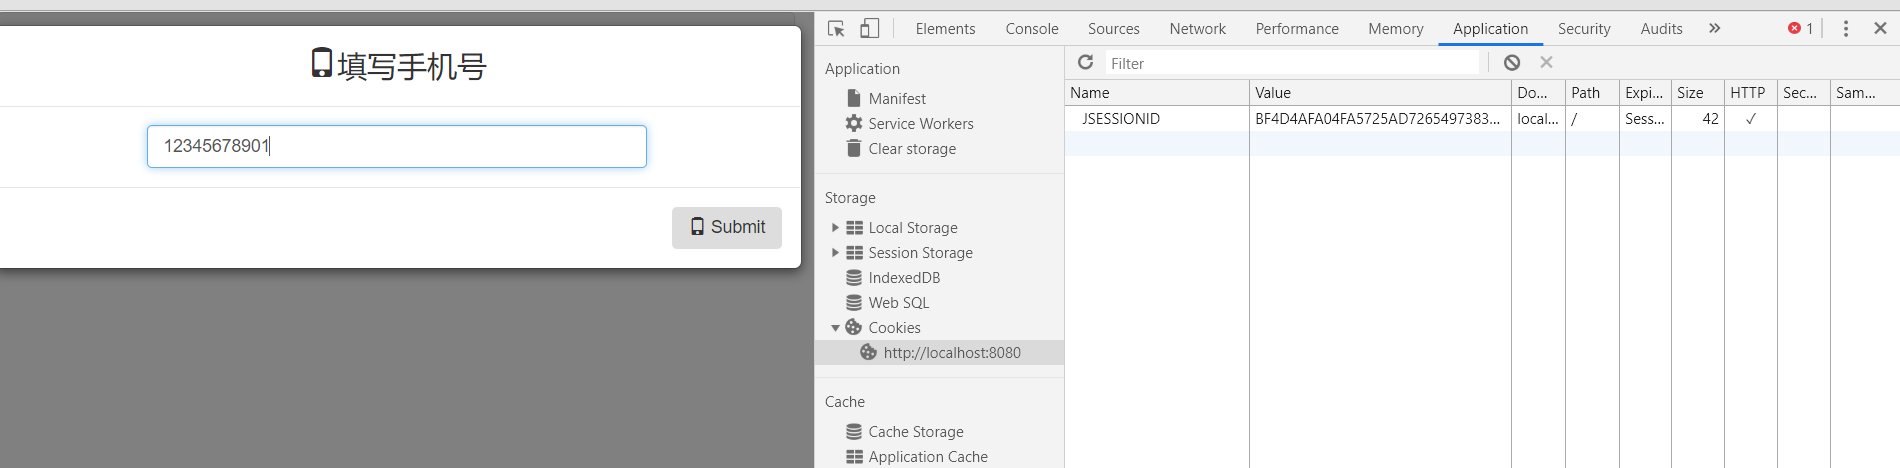Open DevTools more options menu
The width and height of the screenshot is (1900, 468).
[1846, 28]
